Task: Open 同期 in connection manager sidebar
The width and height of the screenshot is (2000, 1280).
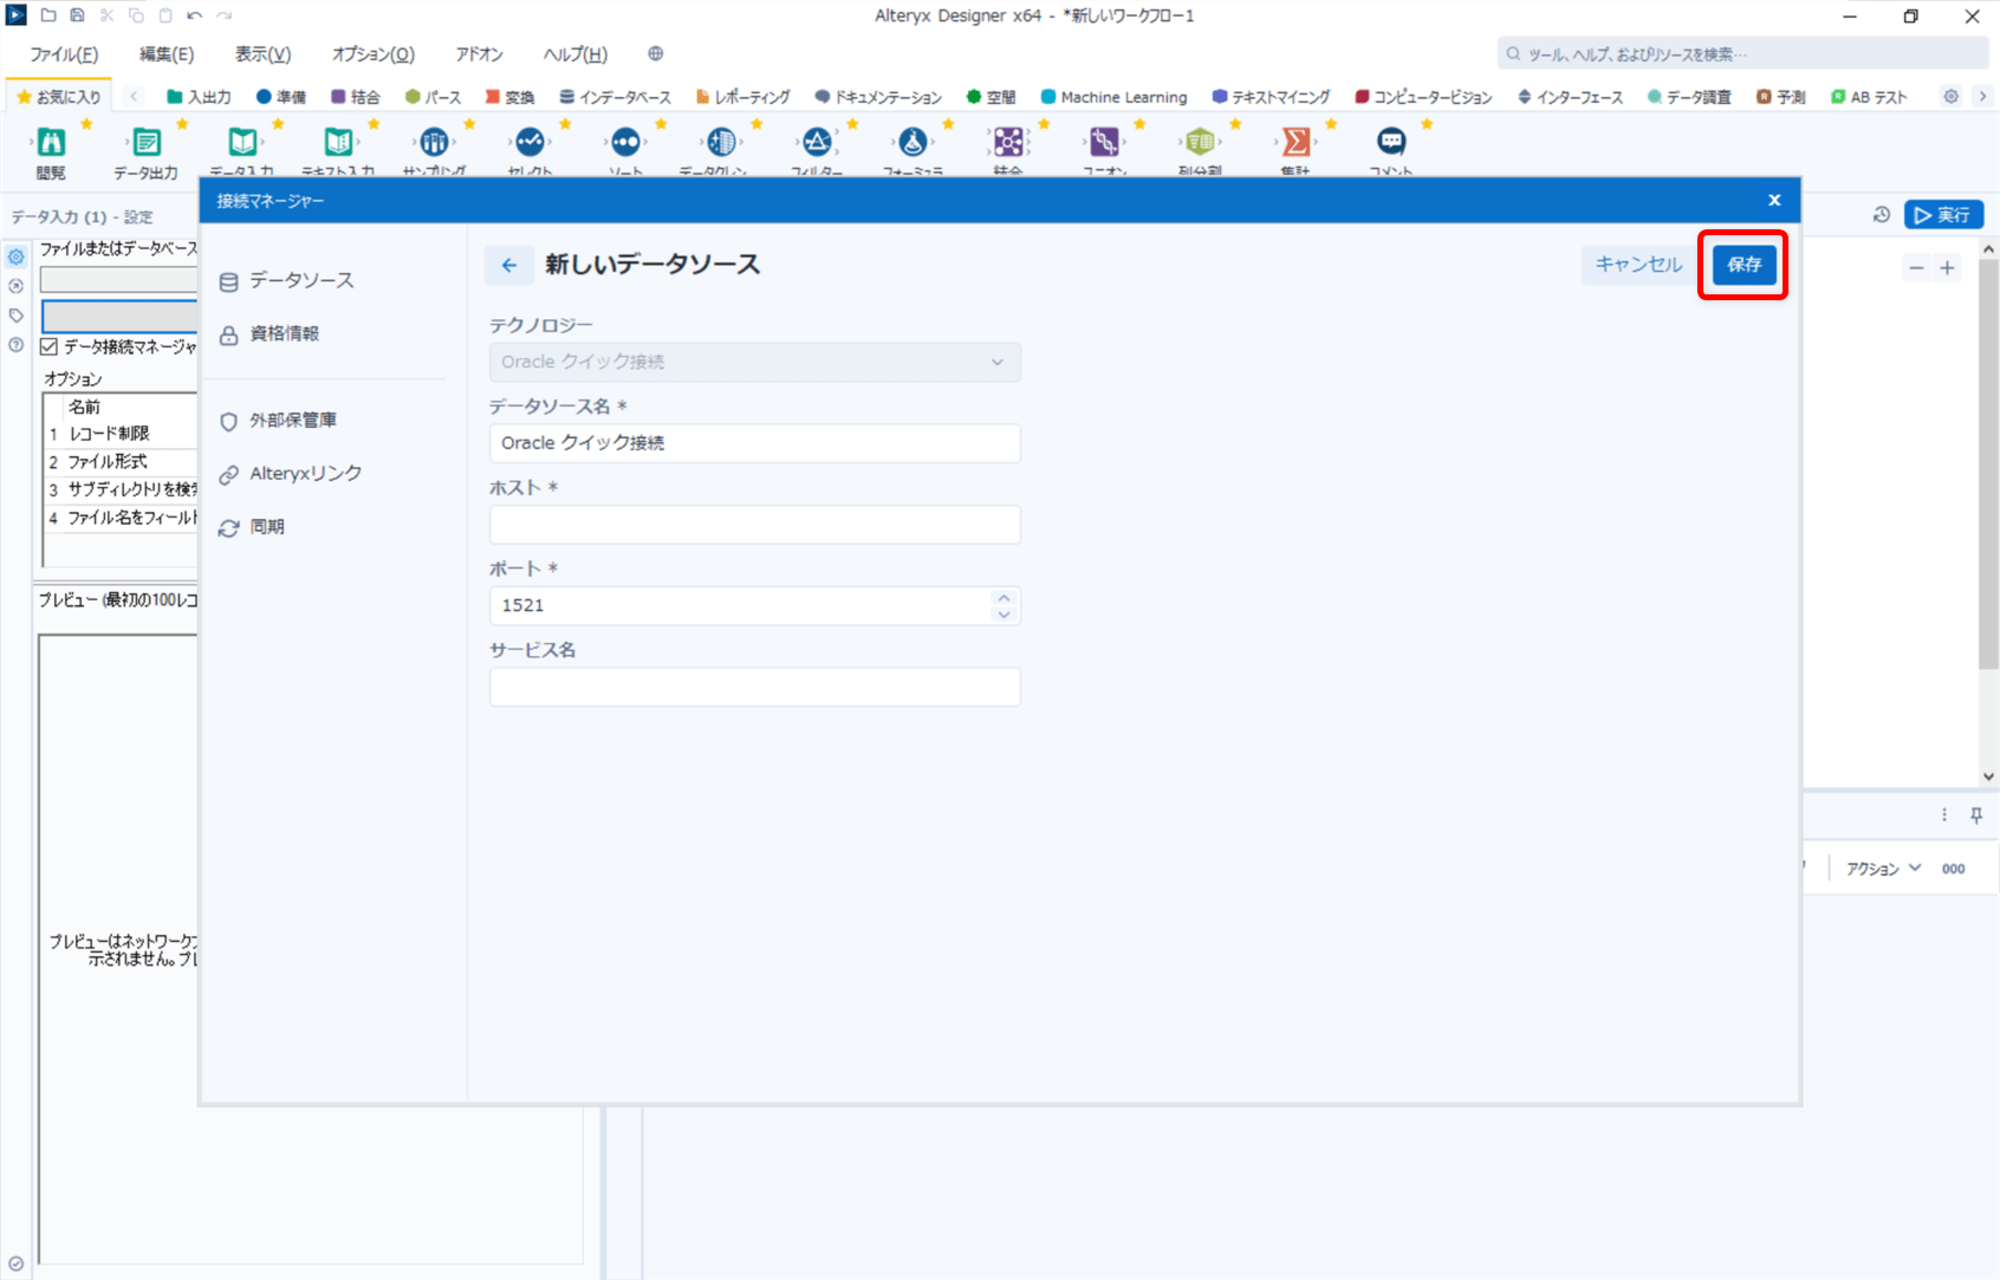Action: coord(252,527)
